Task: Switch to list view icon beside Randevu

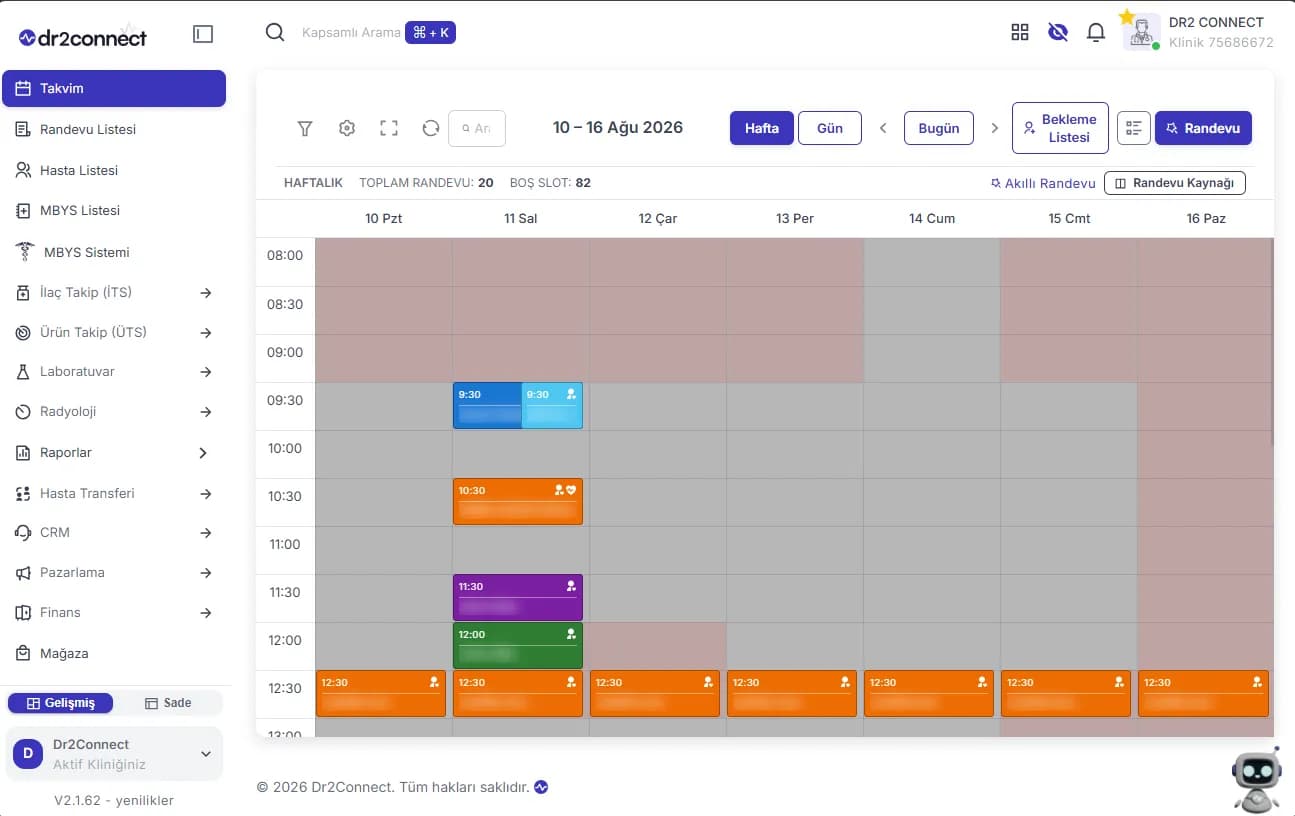Action: pos(1134,128)
